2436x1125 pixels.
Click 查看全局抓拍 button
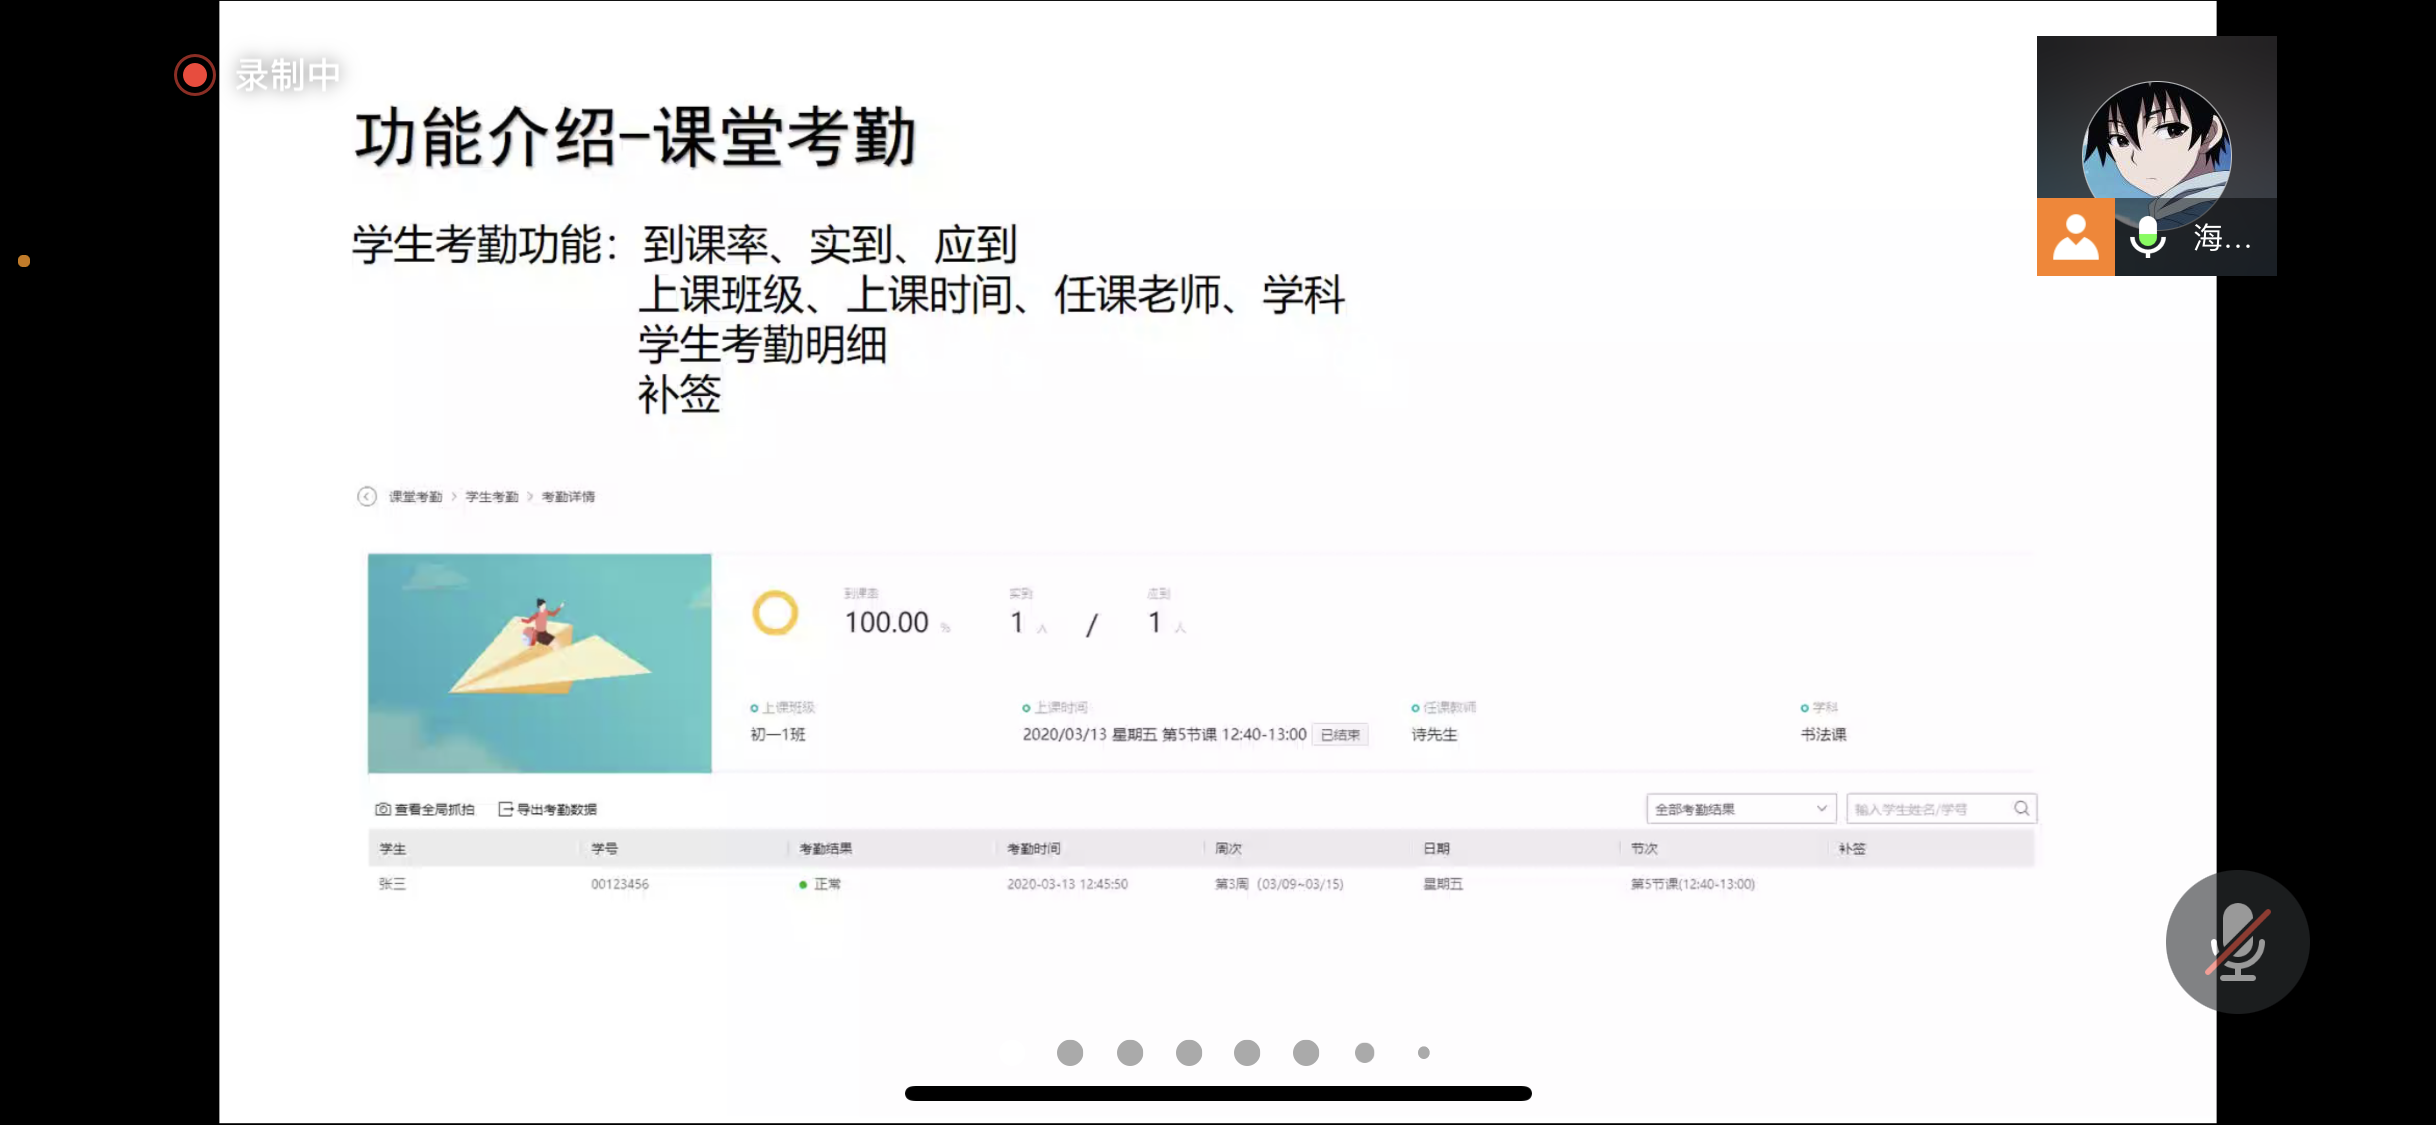tap(434, 809)
